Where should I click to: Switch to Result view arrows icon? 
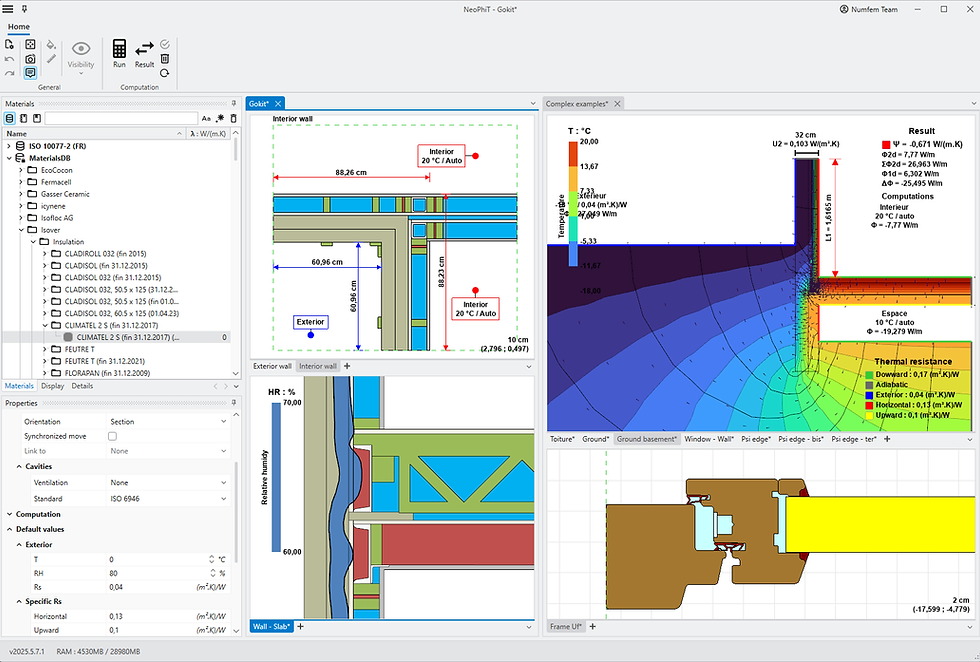tap(144, 54)
